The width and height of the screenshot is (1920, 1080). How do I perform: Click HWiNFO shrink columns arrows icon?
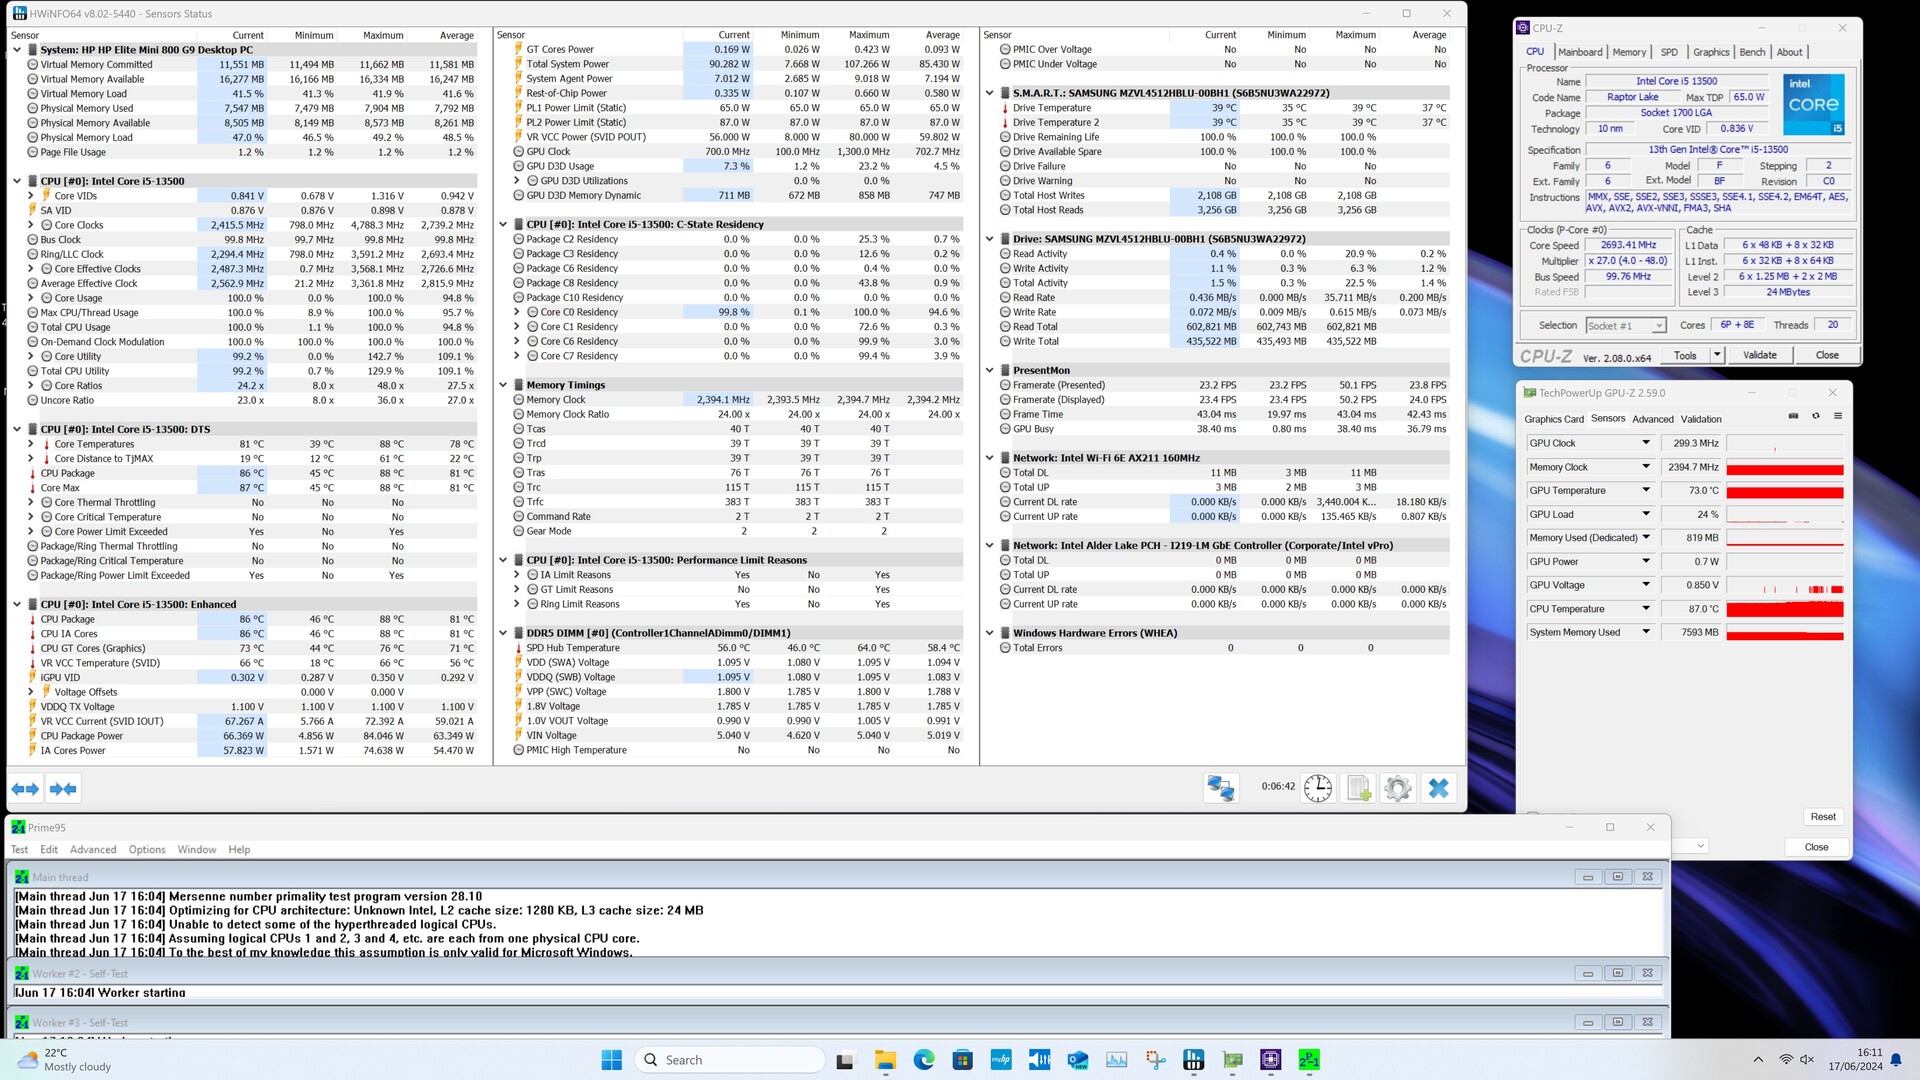pos(63,789)
